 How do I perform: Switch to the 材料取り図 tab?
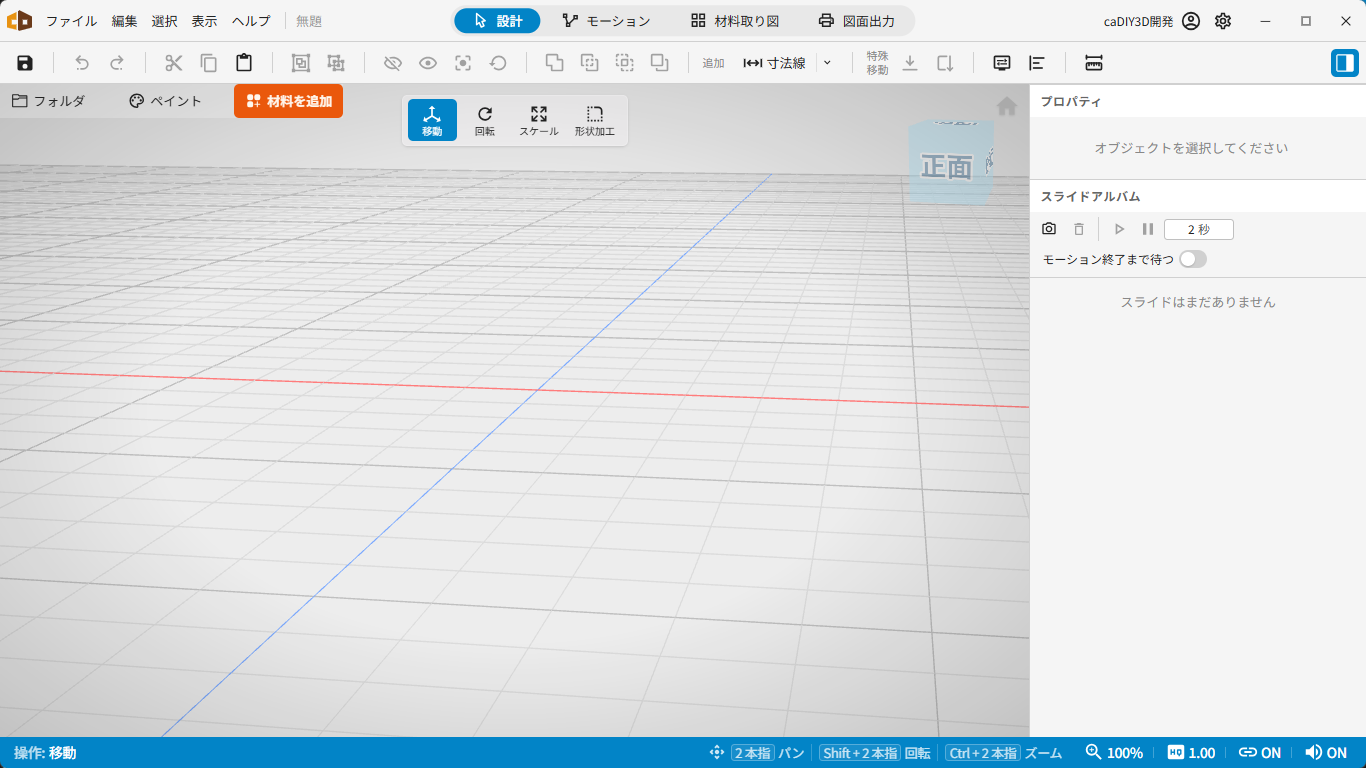point(735,21)
